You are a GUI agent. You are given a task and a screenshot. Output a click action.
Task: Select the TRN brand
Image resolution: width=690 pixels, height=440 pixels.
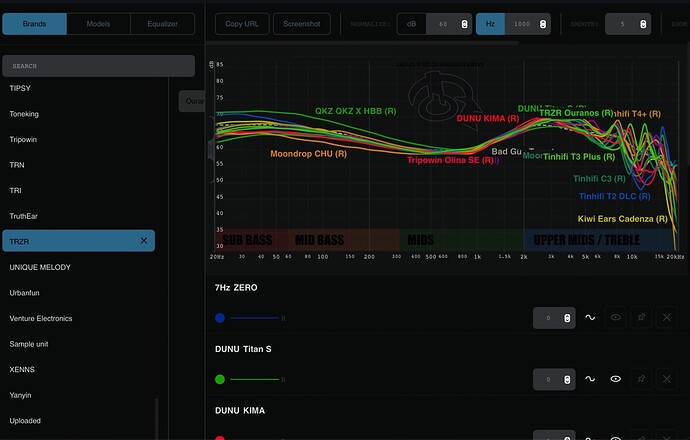(x=17, y=165)
